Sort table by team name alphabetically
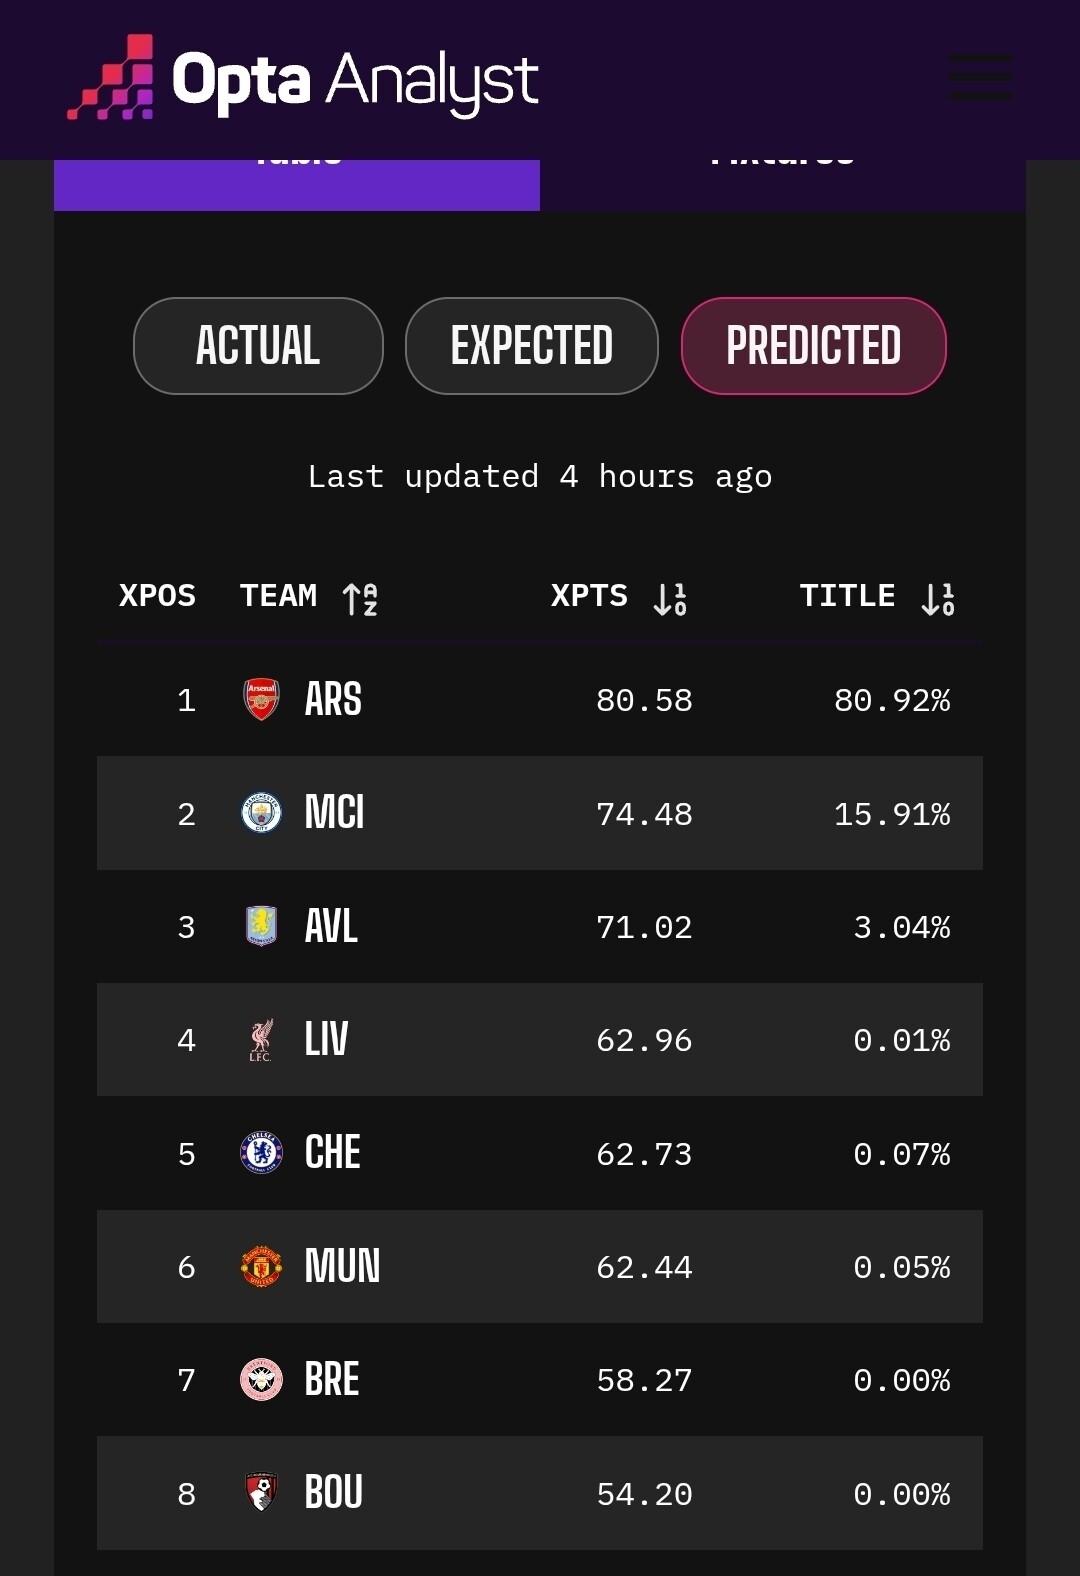The height and width of the screenshot is (1576, 1080). tap(359, 598)
